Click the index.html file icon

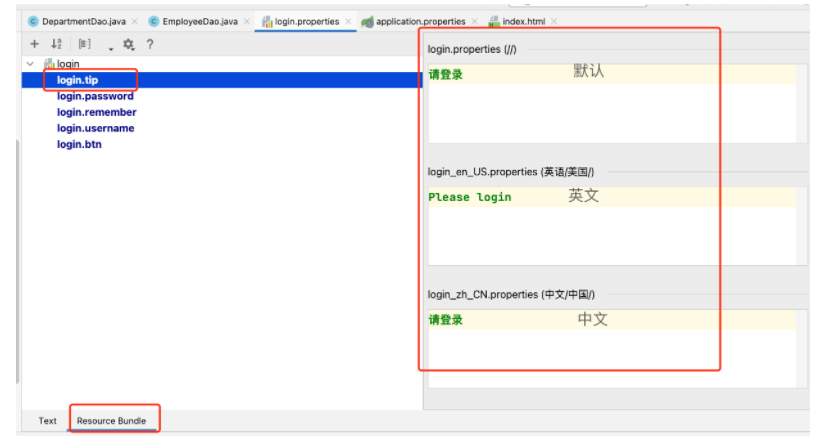point(494,21)
